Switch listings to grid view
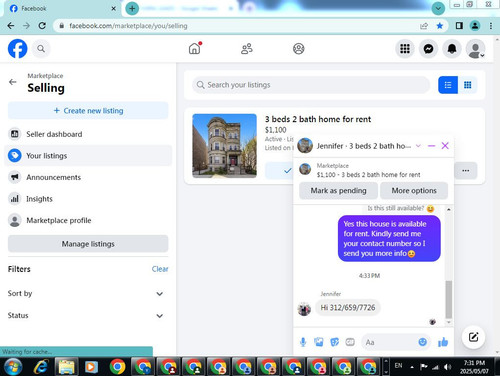 coord(468,85)
